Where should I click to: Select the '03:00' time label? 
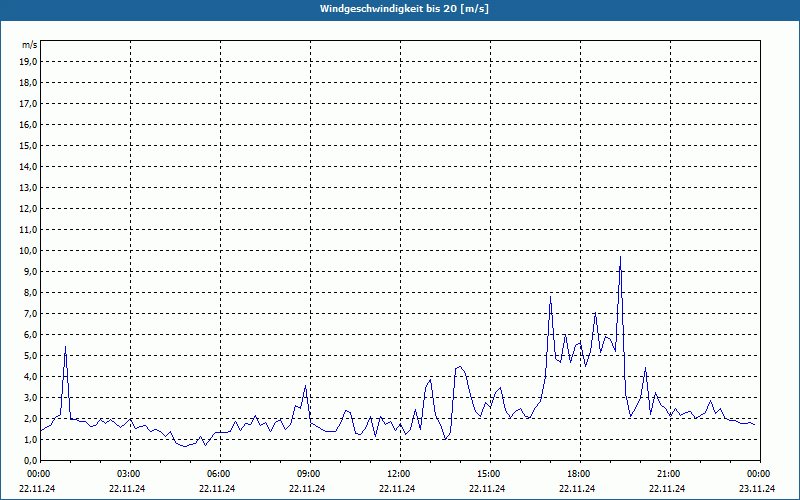(x=129, y=474)
